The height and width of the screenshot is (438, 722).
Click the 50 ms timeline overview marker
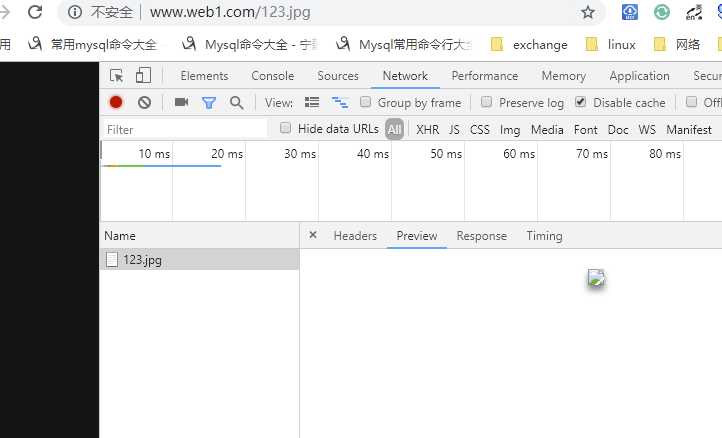pos(446,153)
